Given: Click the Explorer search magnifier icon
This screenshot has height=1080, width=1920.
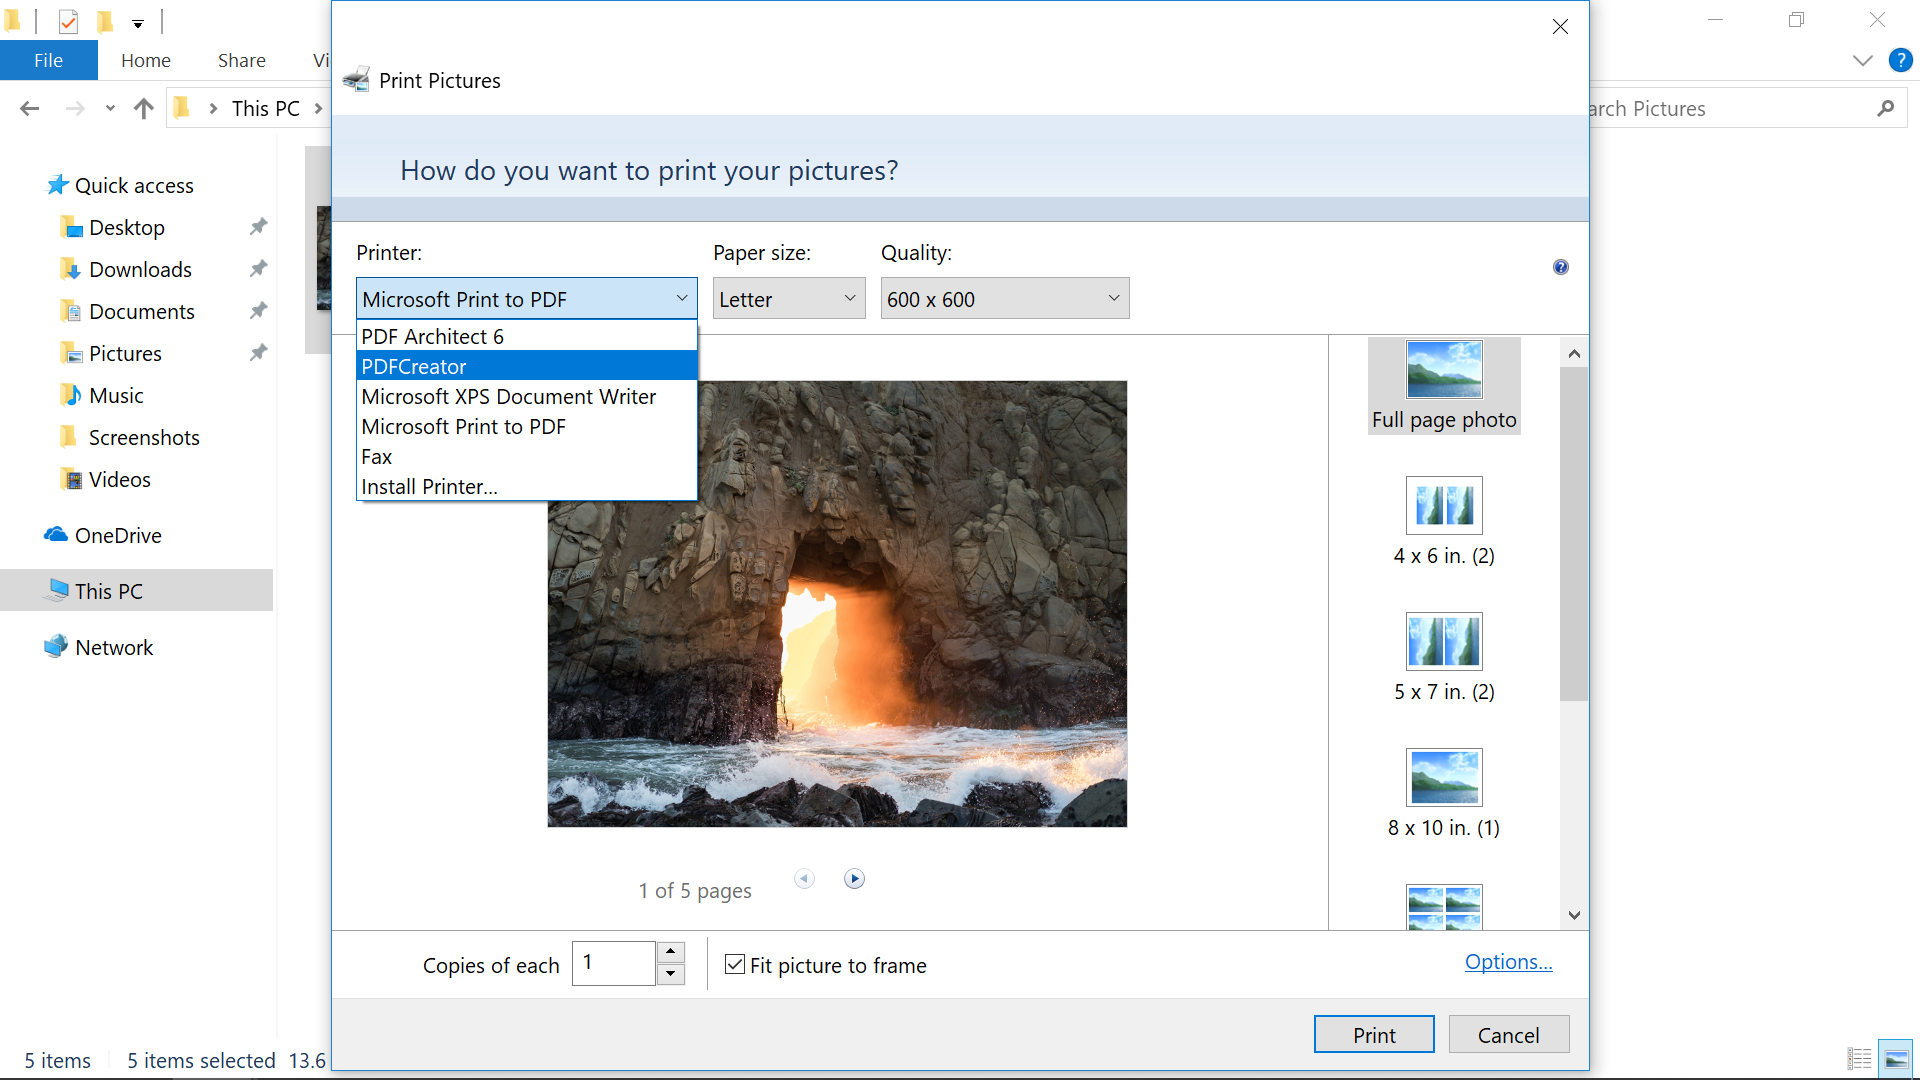Looking at the screenshot, I should click(1885, 108).
